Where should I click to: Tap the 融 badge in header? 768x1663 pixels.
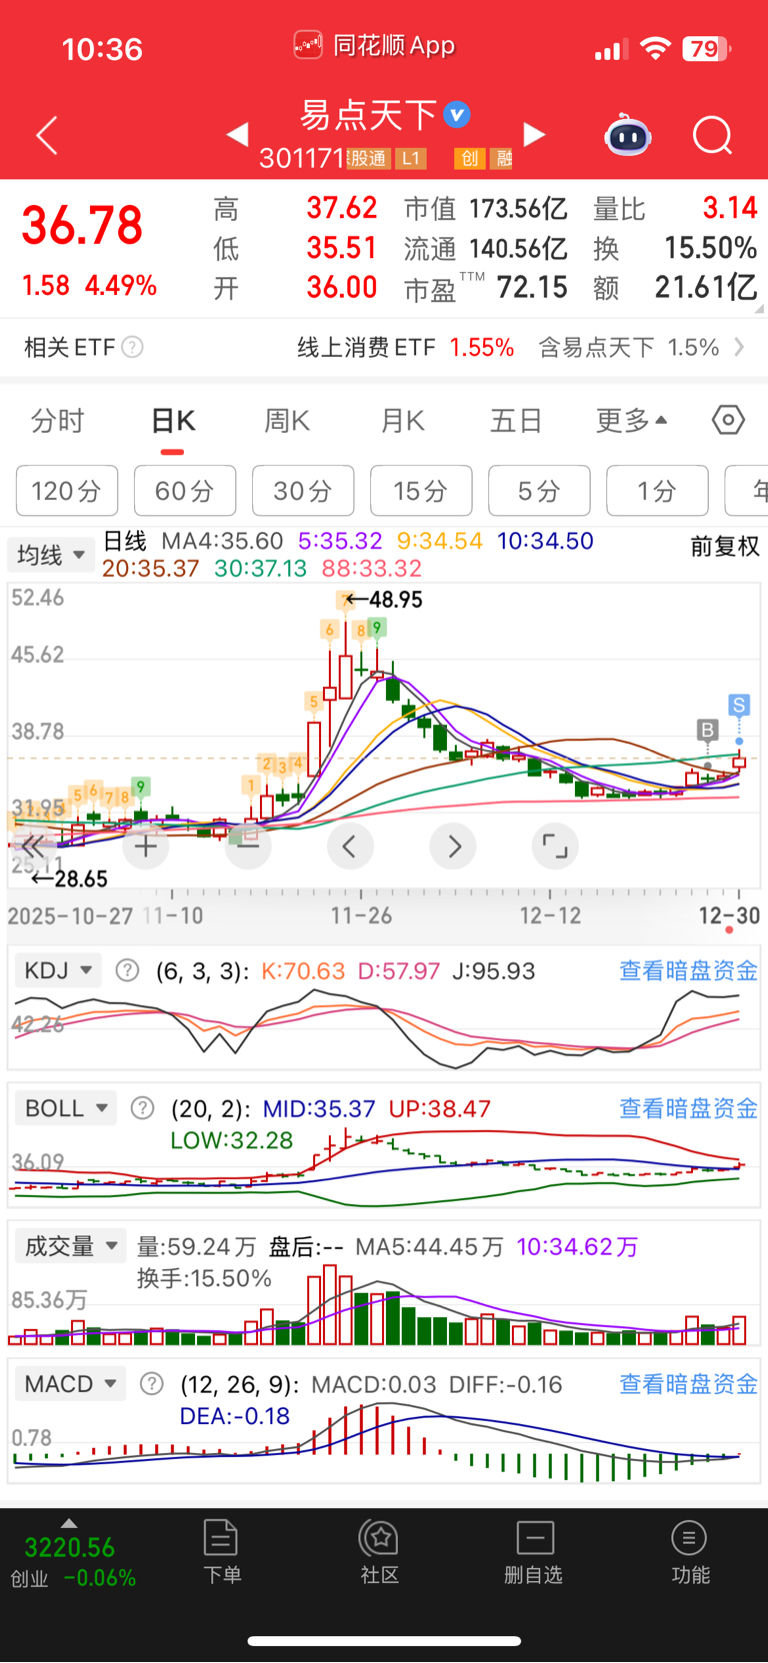point(502,158)
